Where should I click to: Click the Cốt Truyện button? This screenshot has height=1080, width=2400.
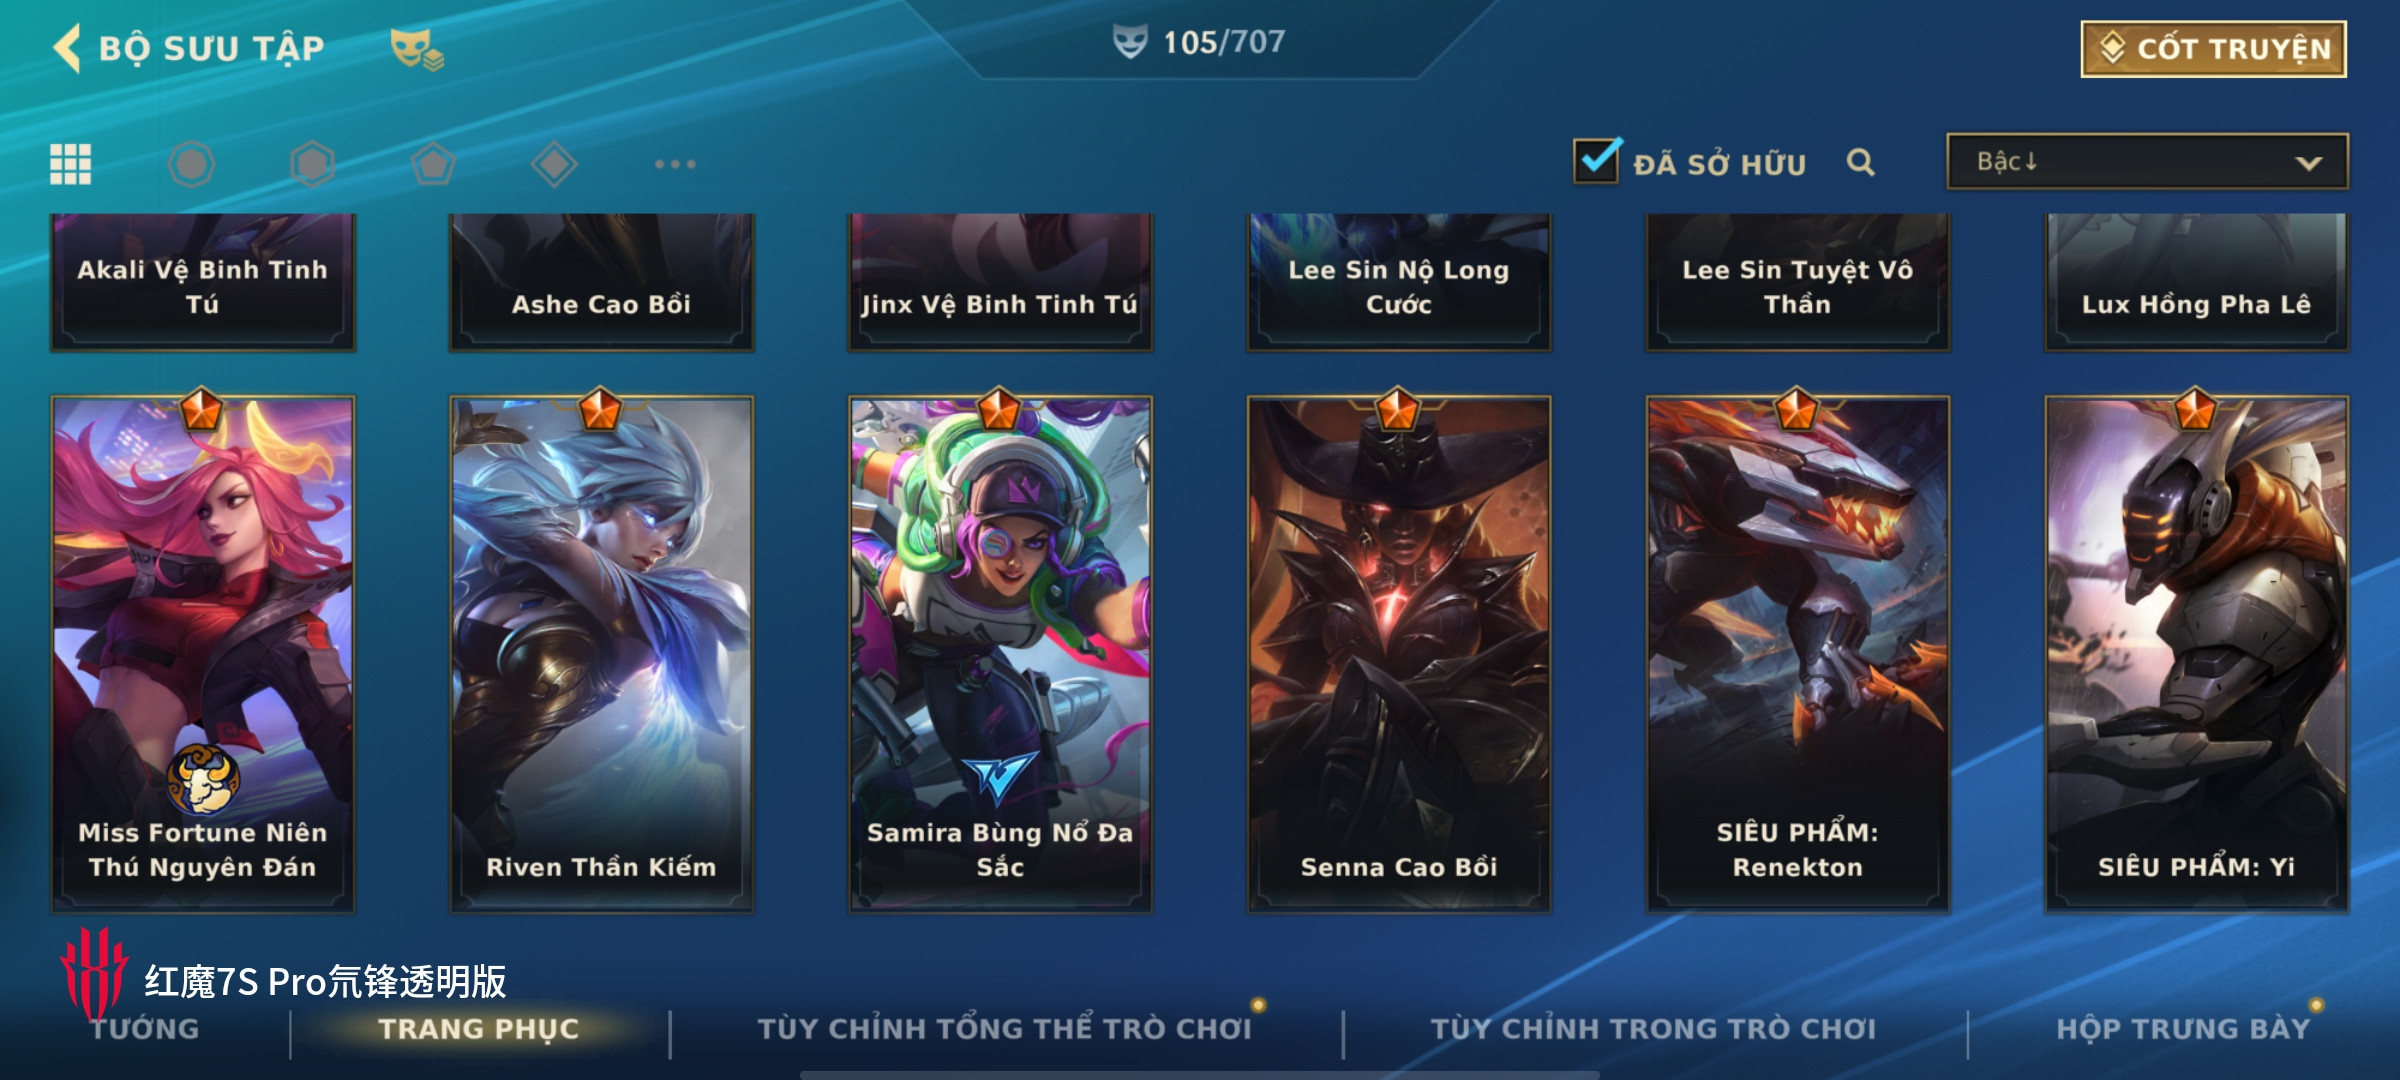pos(2214,49)
